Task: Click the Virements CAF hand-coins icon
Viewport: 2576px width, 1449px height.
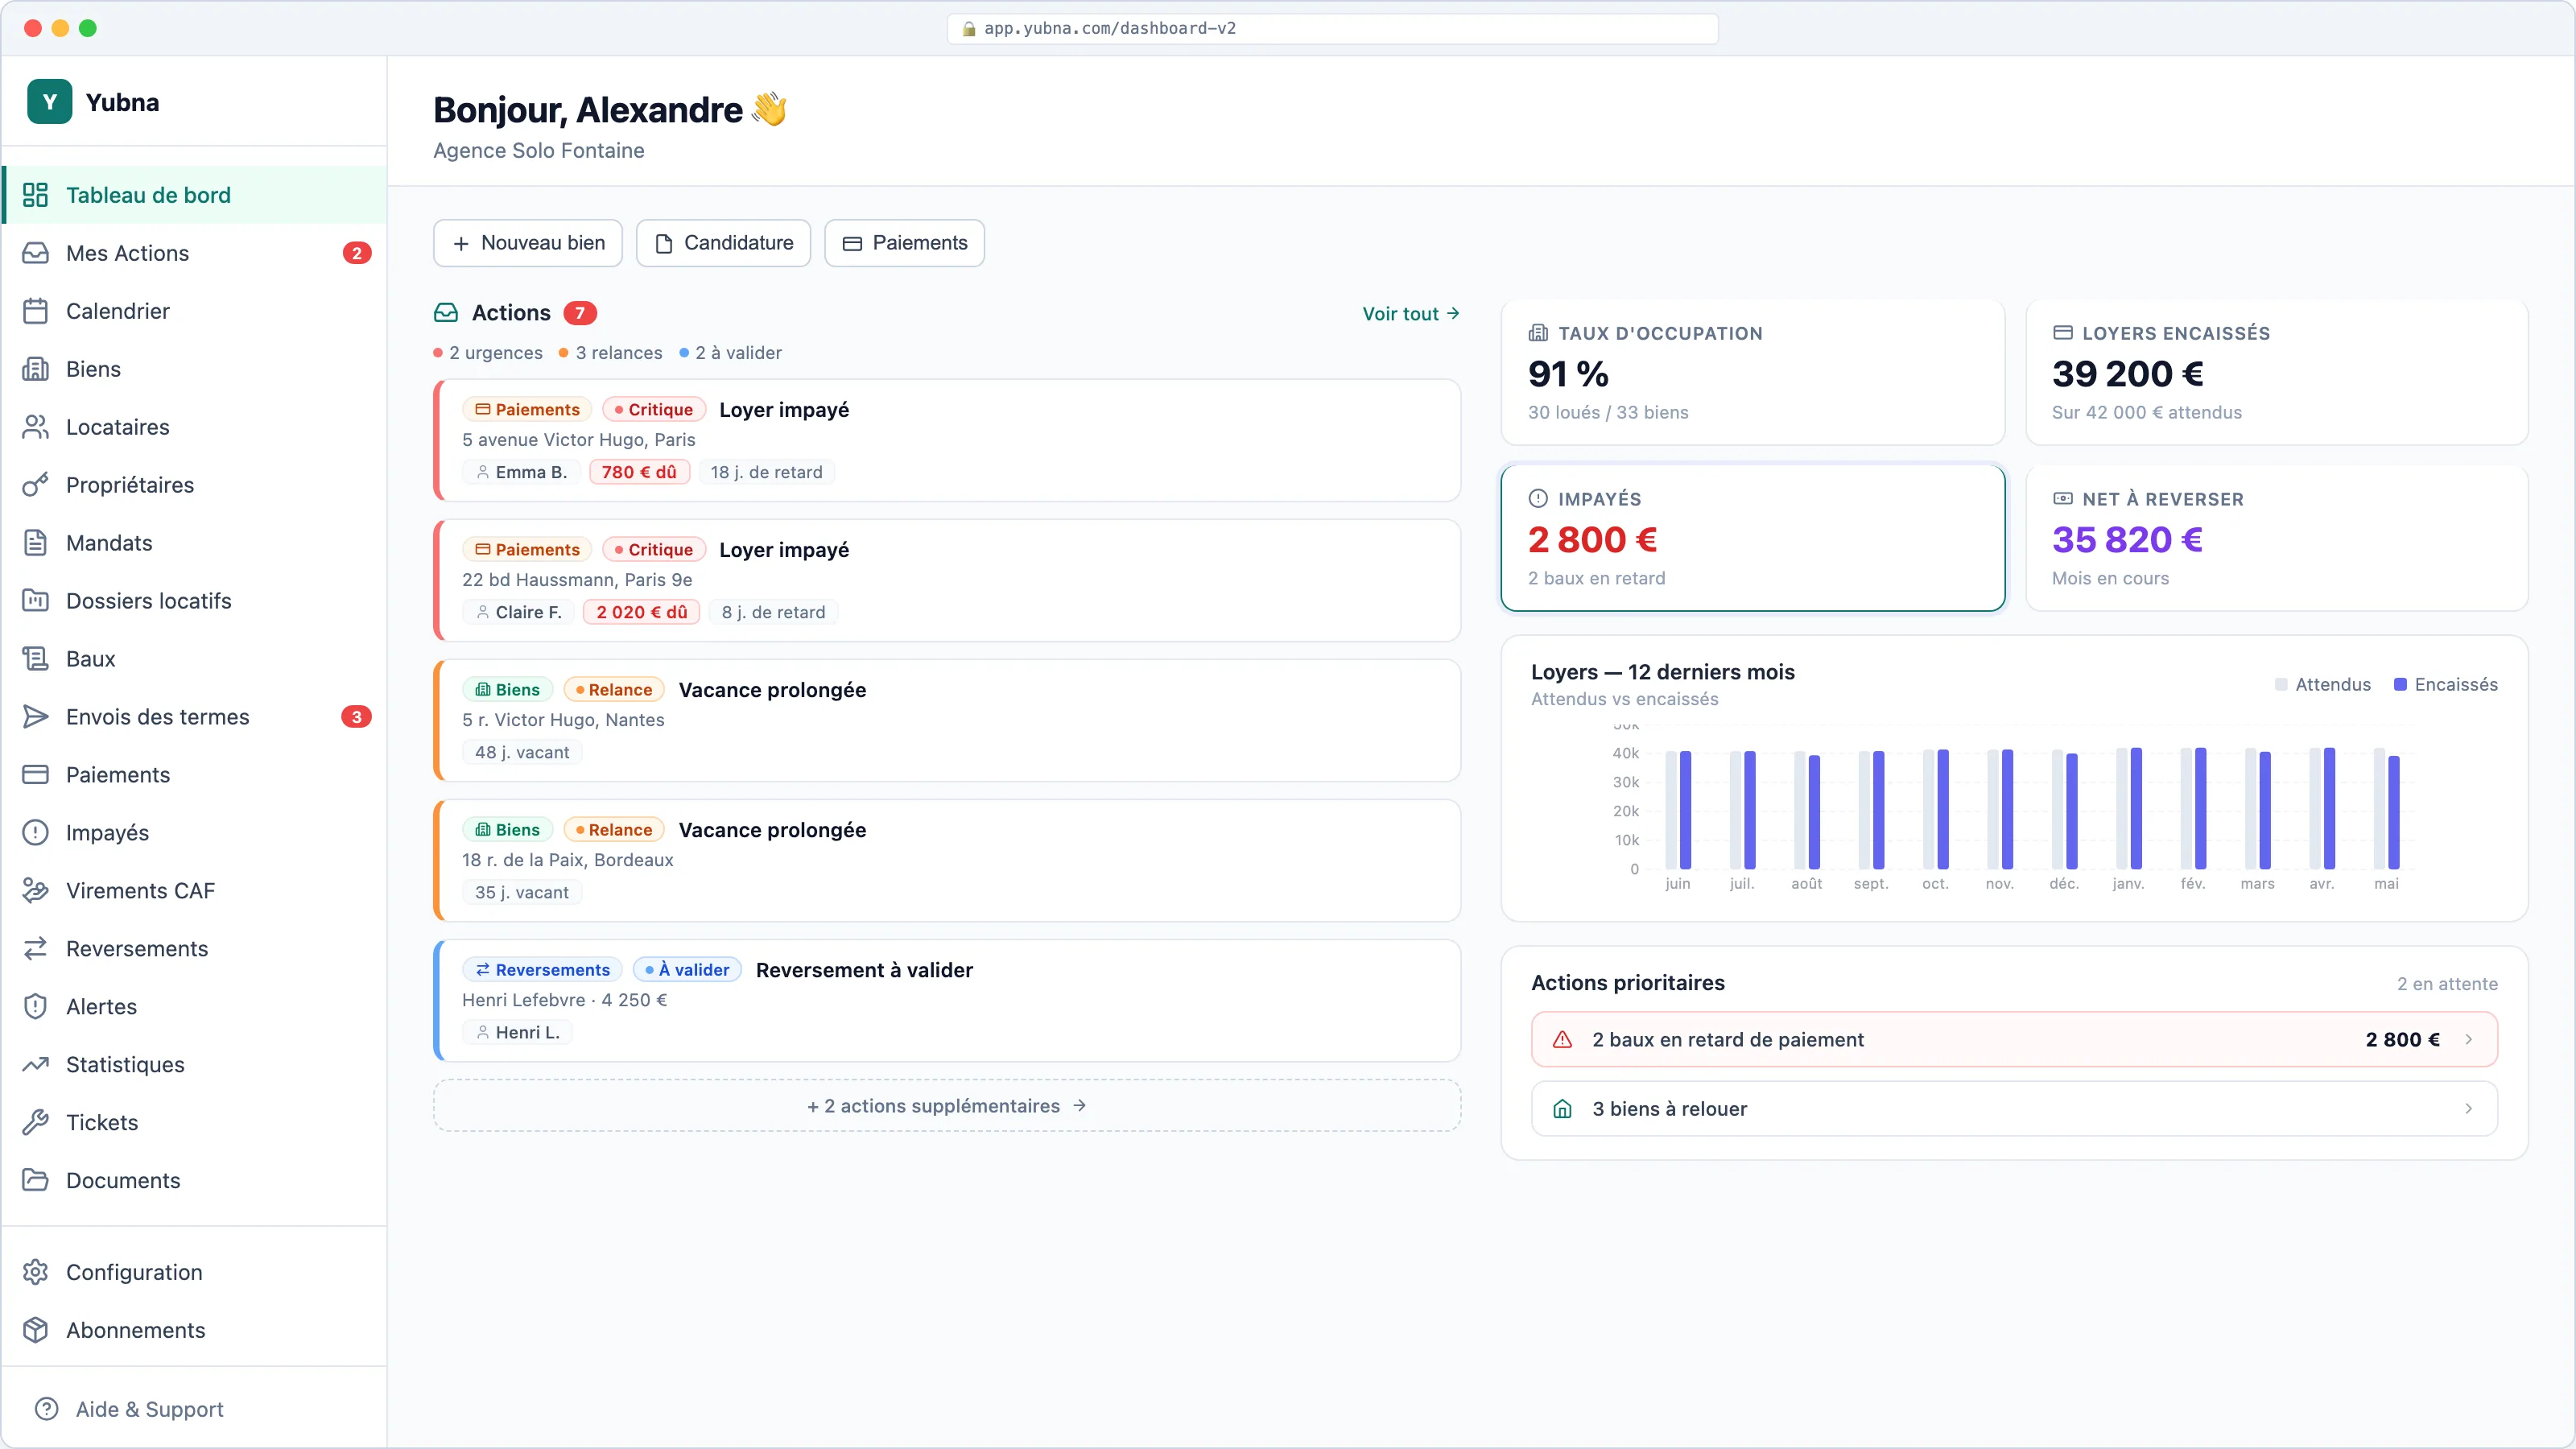Action: click(36, 891)
